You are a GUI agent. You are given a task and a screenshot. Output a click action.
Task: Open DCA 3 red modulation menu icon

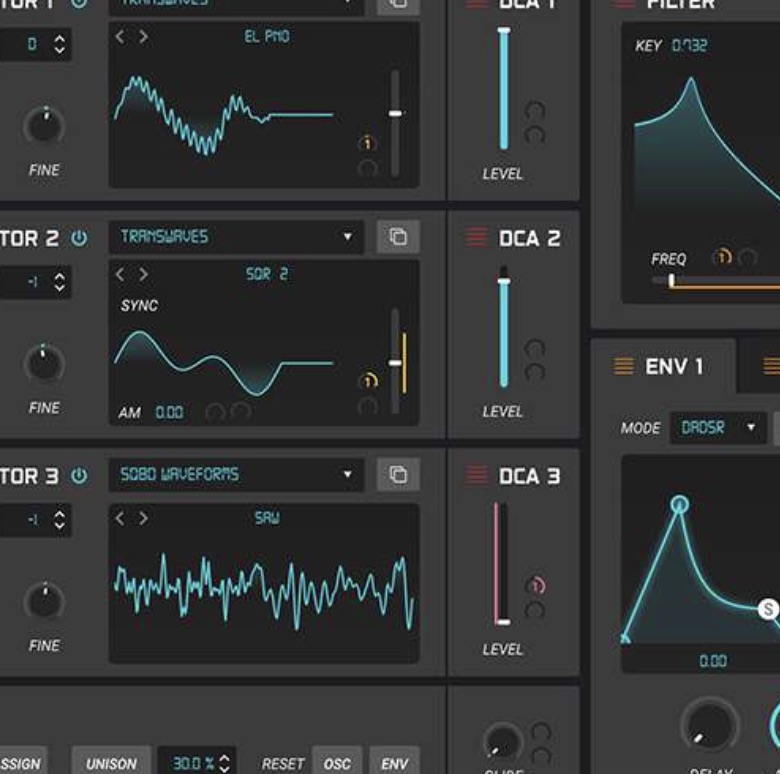coord(476,475)
